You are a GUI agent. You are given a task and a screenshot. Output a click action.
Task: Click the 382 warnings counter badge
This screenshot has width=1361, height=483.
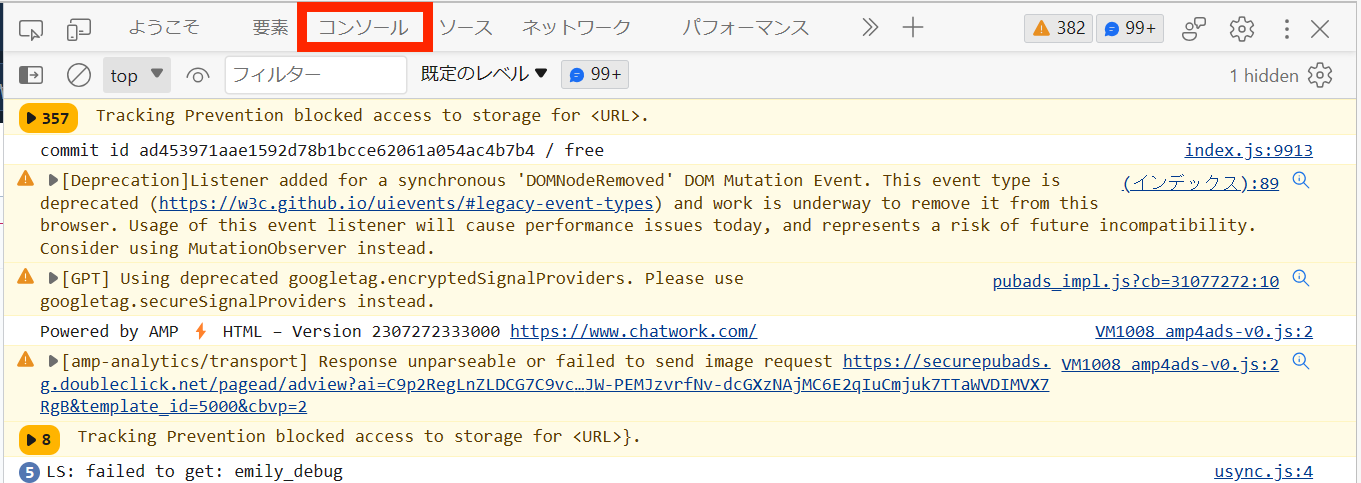(x=1058, y=29)
